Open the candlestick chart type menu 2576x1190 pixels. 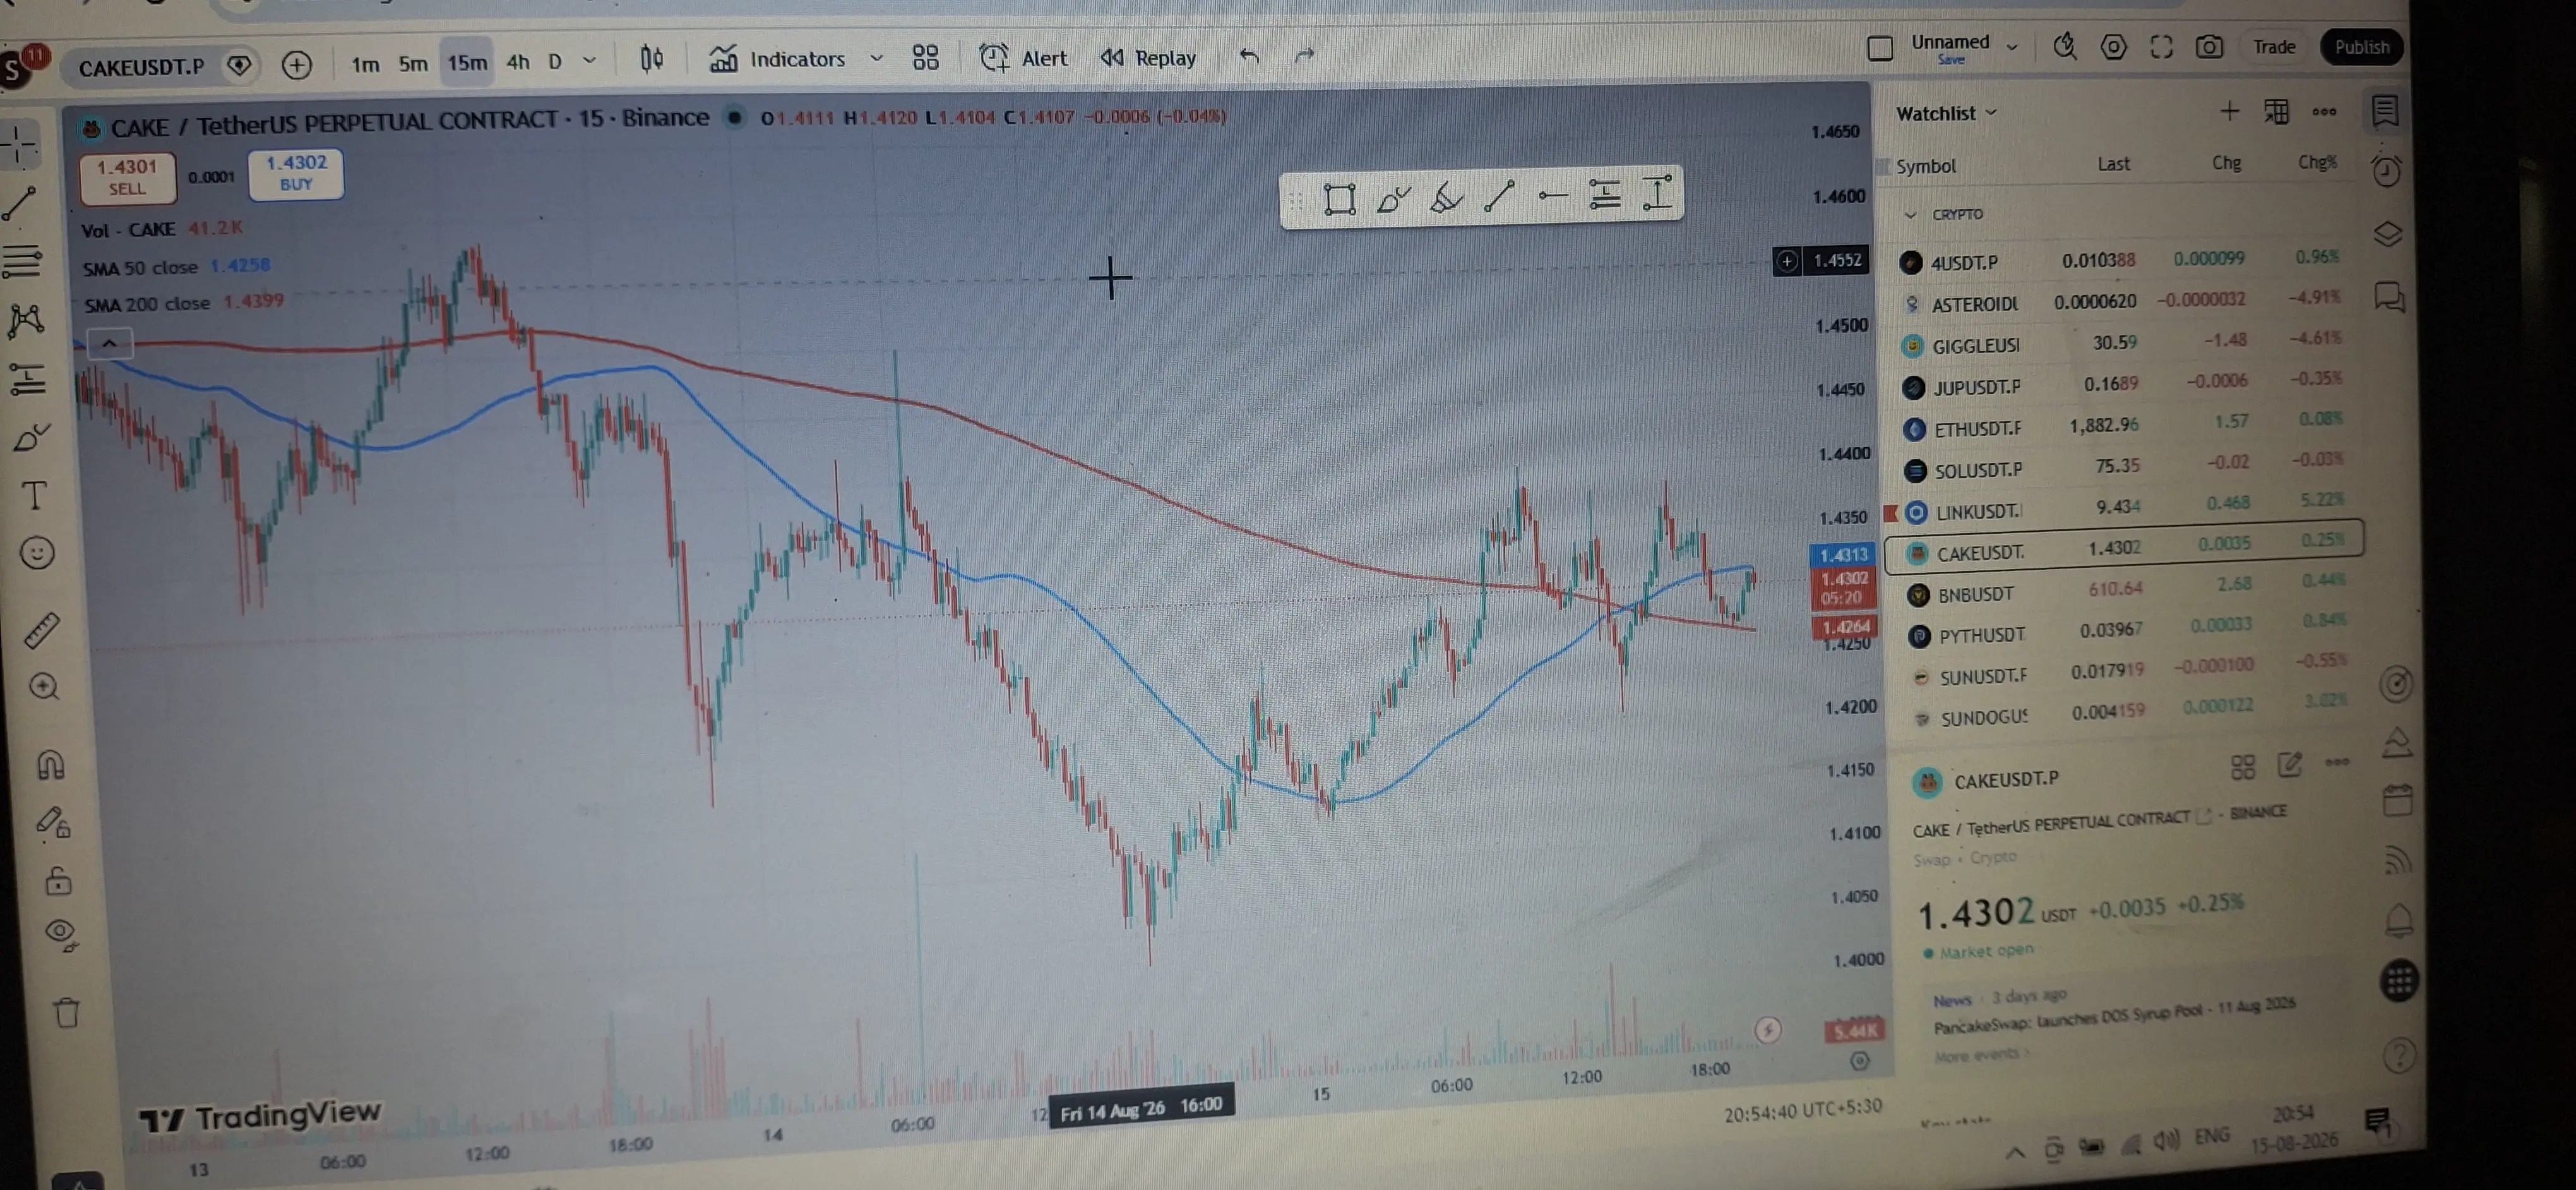pos(652,58)
